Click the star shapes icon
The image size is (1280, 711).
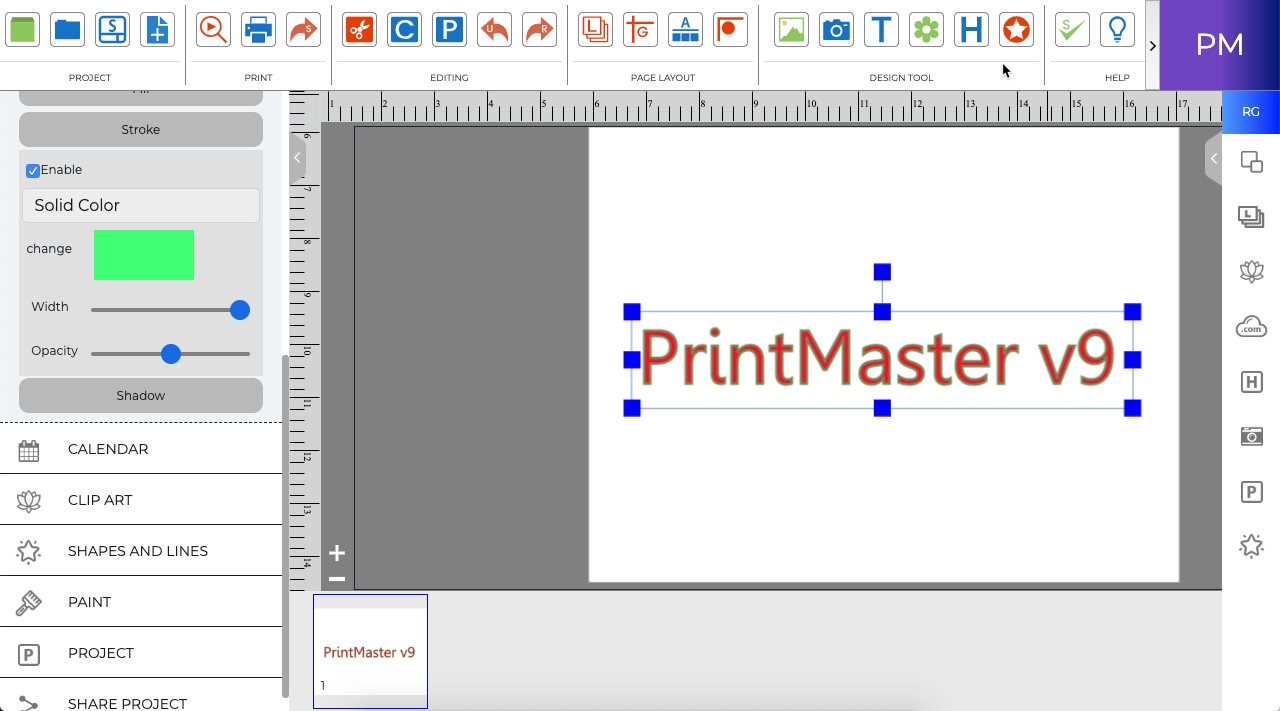[1016, 29]
